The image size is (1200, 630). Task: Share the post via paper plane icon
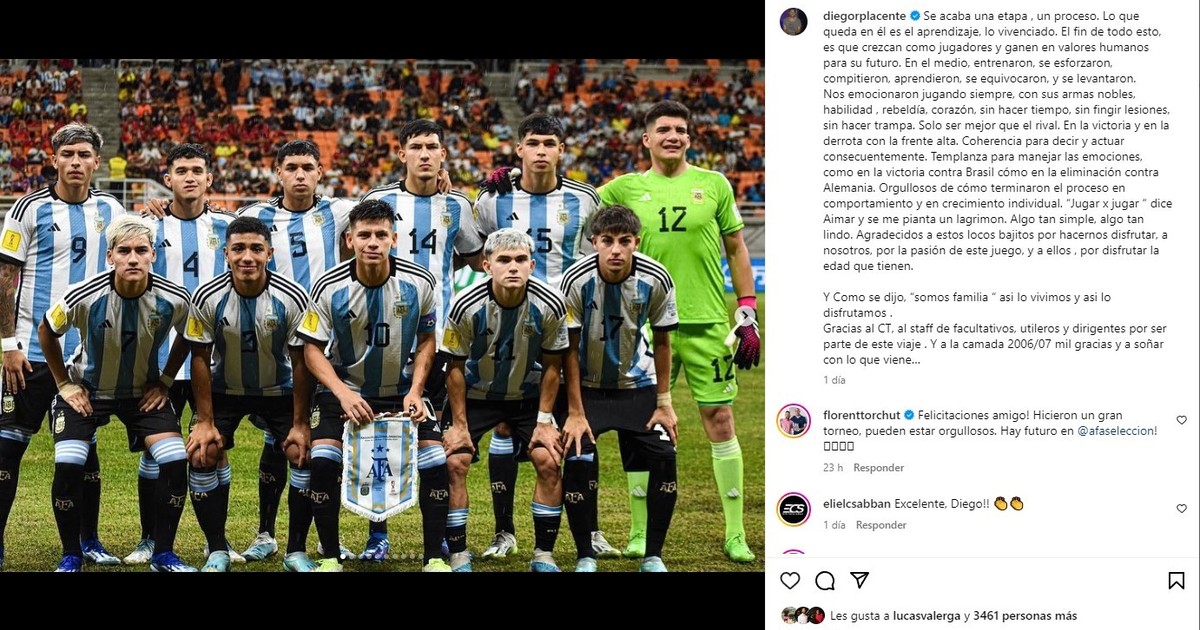[859, 581]
